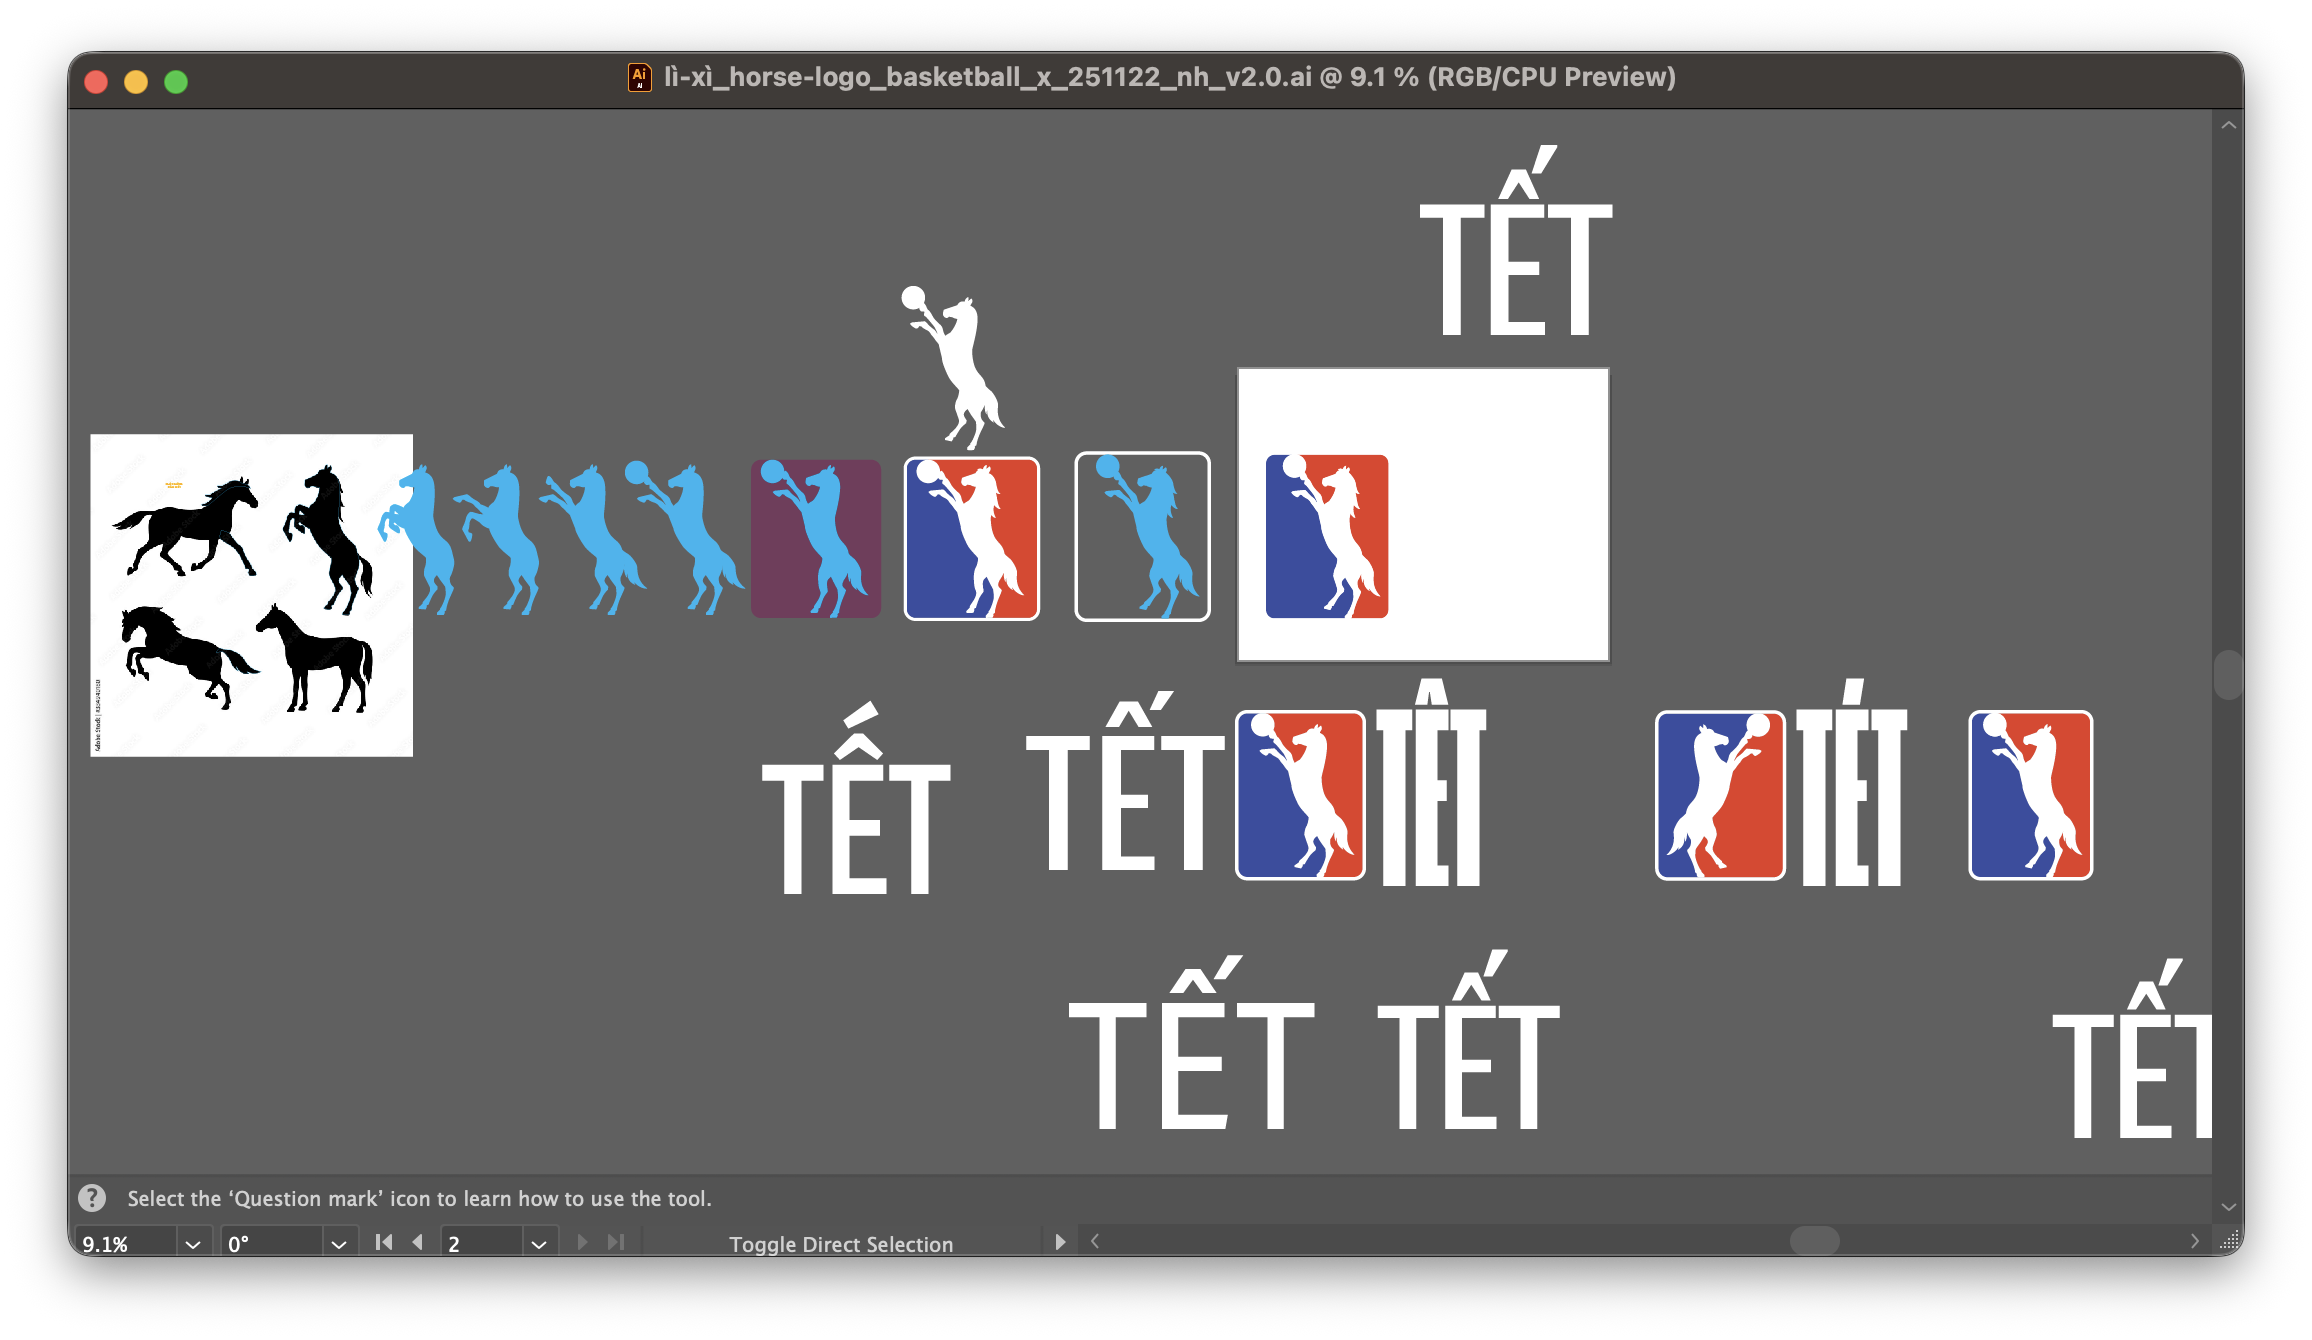Maximize the window with the green button

[176, 81]
